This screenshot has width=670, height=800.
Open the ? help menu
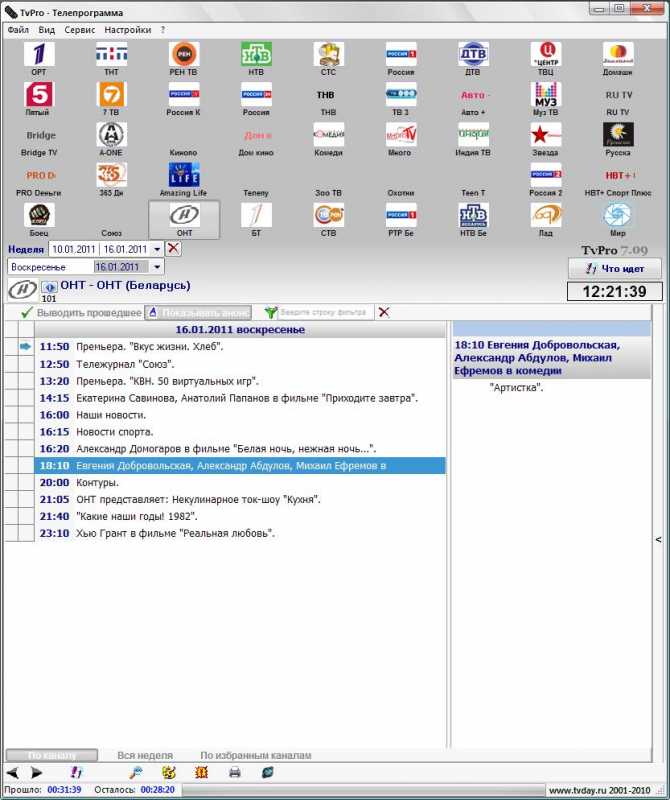tap(163, 30)
